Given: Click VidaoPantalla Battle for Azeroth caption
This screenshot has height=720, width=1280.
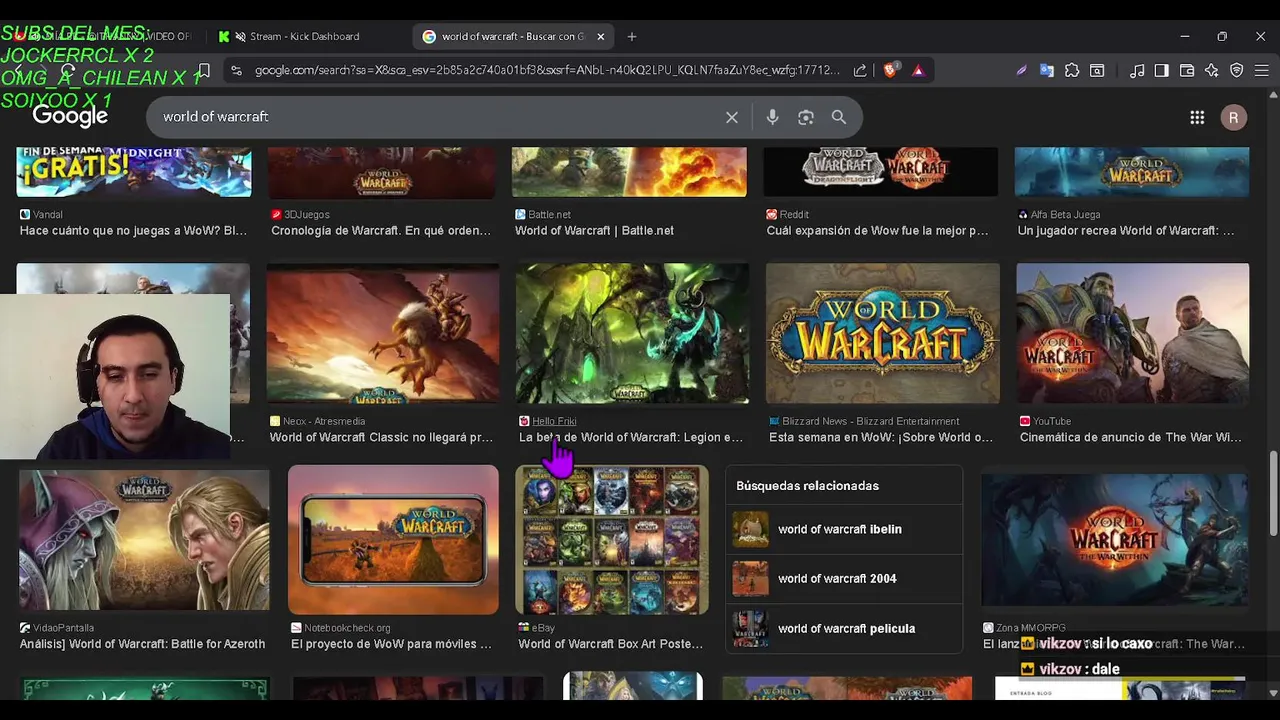Looking at the screenshot, I should tap(143, 644).
